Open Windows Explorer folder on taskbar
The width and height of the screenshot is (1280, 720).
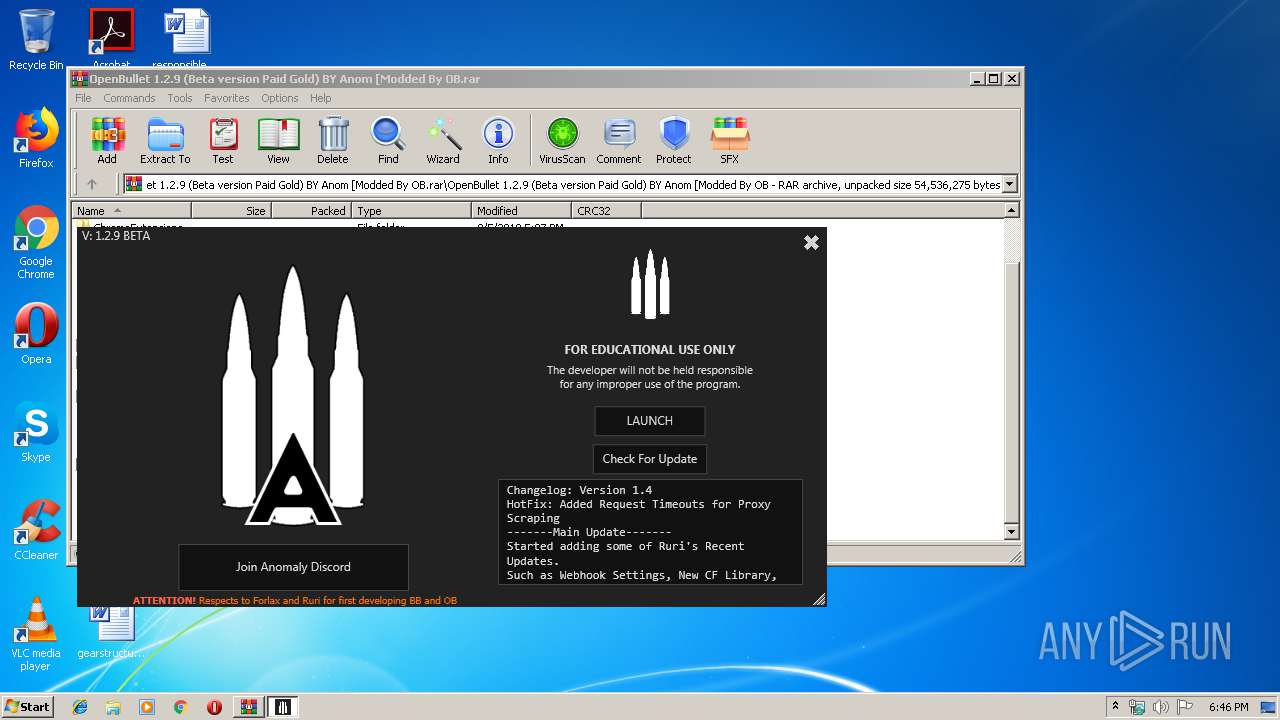(x=113, y=707)
